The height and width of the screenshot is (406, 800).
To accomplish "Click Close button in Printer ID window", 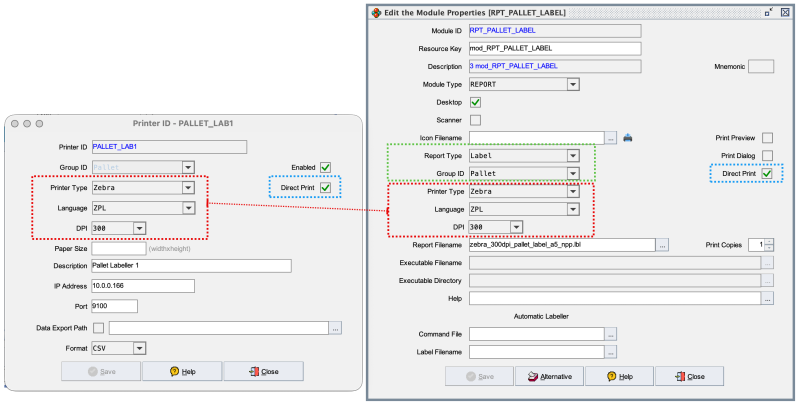I will pos(263,371).
